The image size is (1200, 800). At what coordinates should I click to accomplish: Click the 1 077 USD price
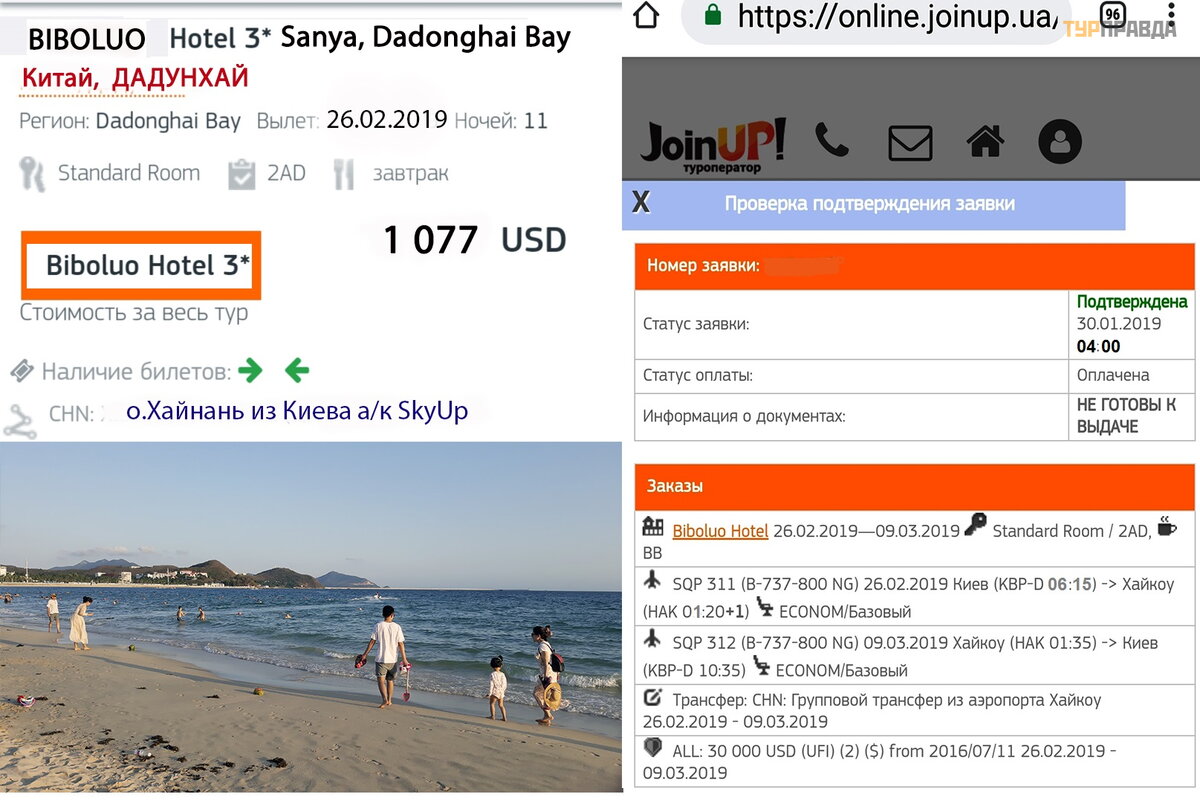click(x=475, y=240)
